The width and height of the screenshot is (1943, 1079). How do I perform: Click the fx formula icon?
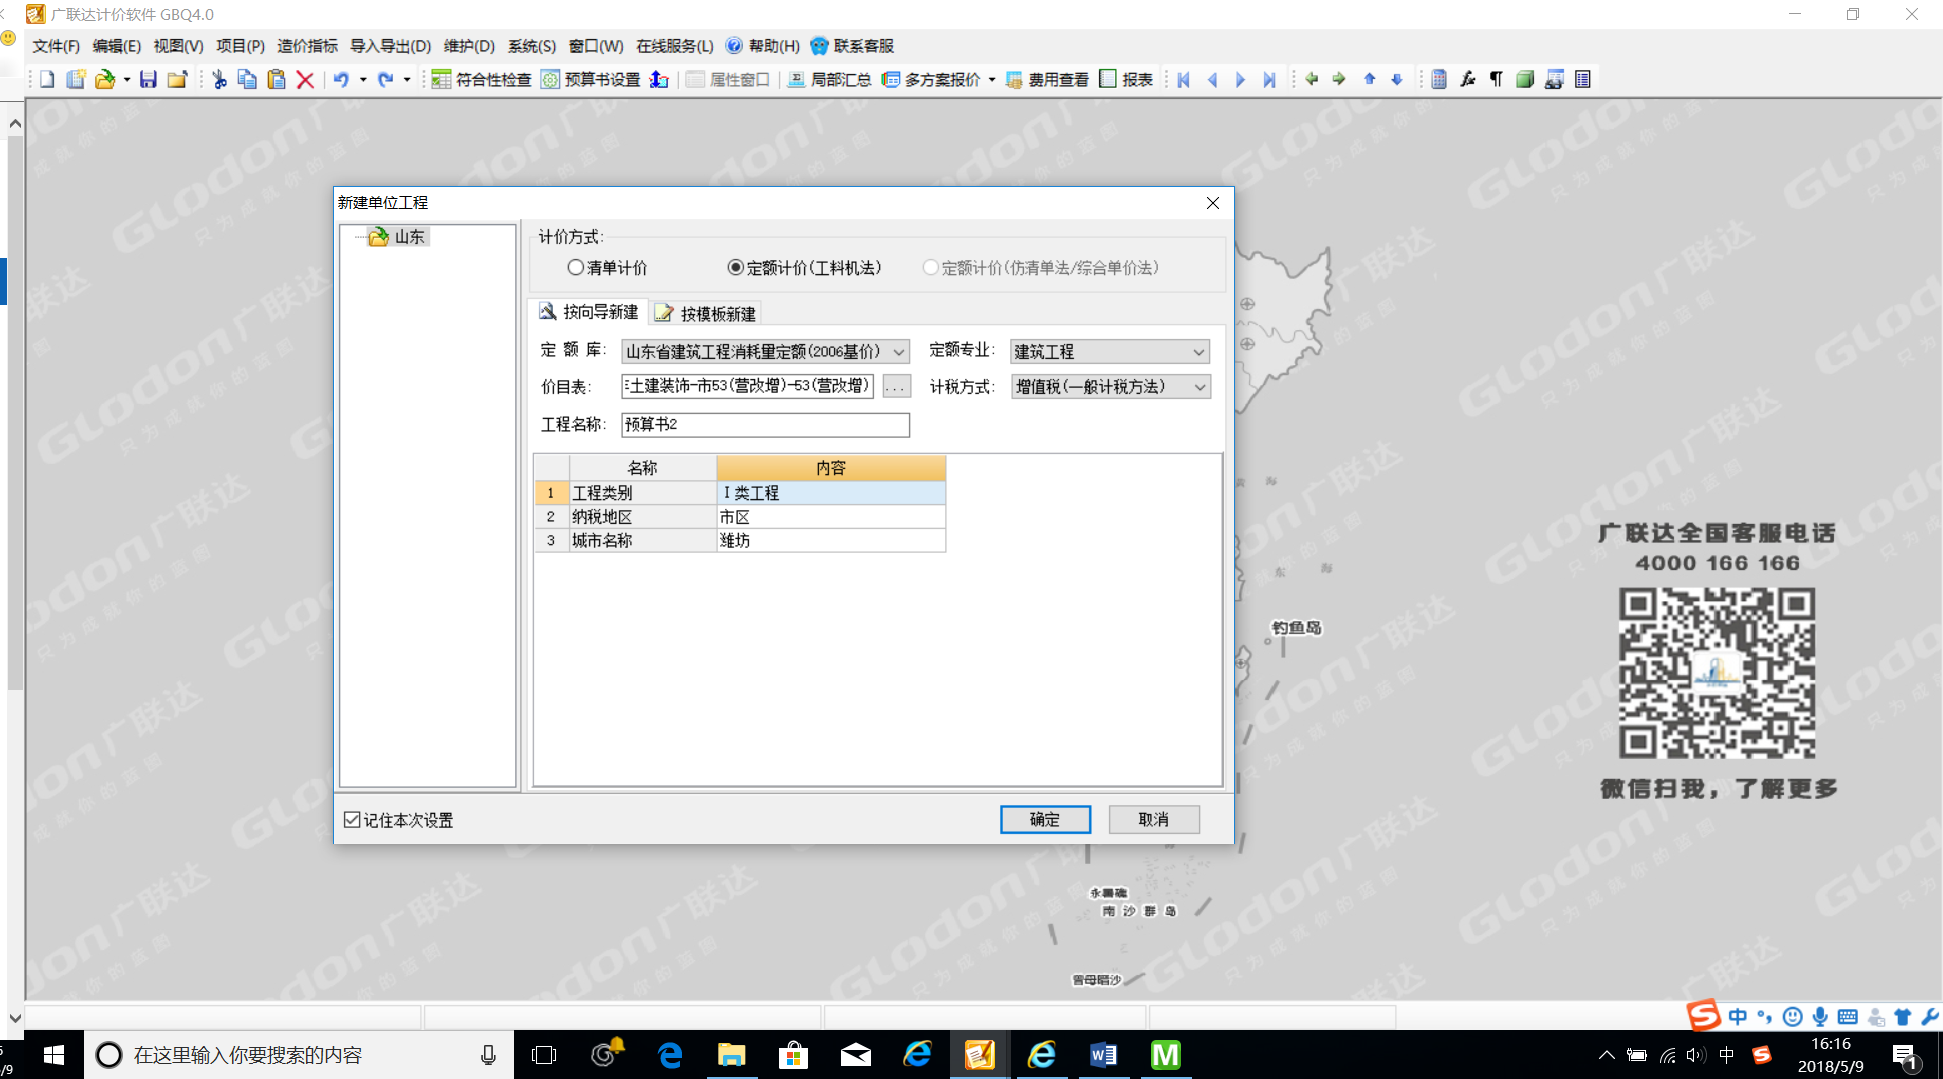click(x=1467, y=80)
